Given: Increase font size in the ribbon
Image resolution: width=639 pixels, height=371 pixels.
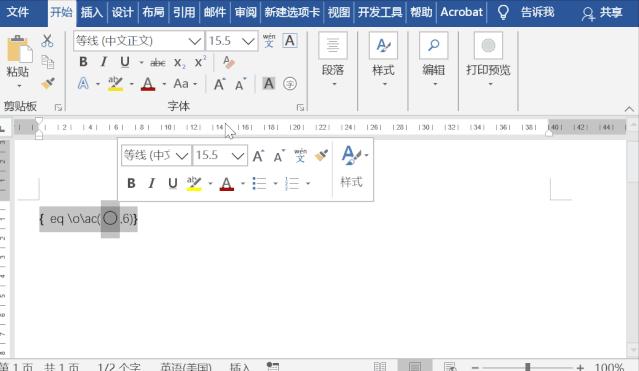Looking at the screenshot, I should [x=219, y=84].
